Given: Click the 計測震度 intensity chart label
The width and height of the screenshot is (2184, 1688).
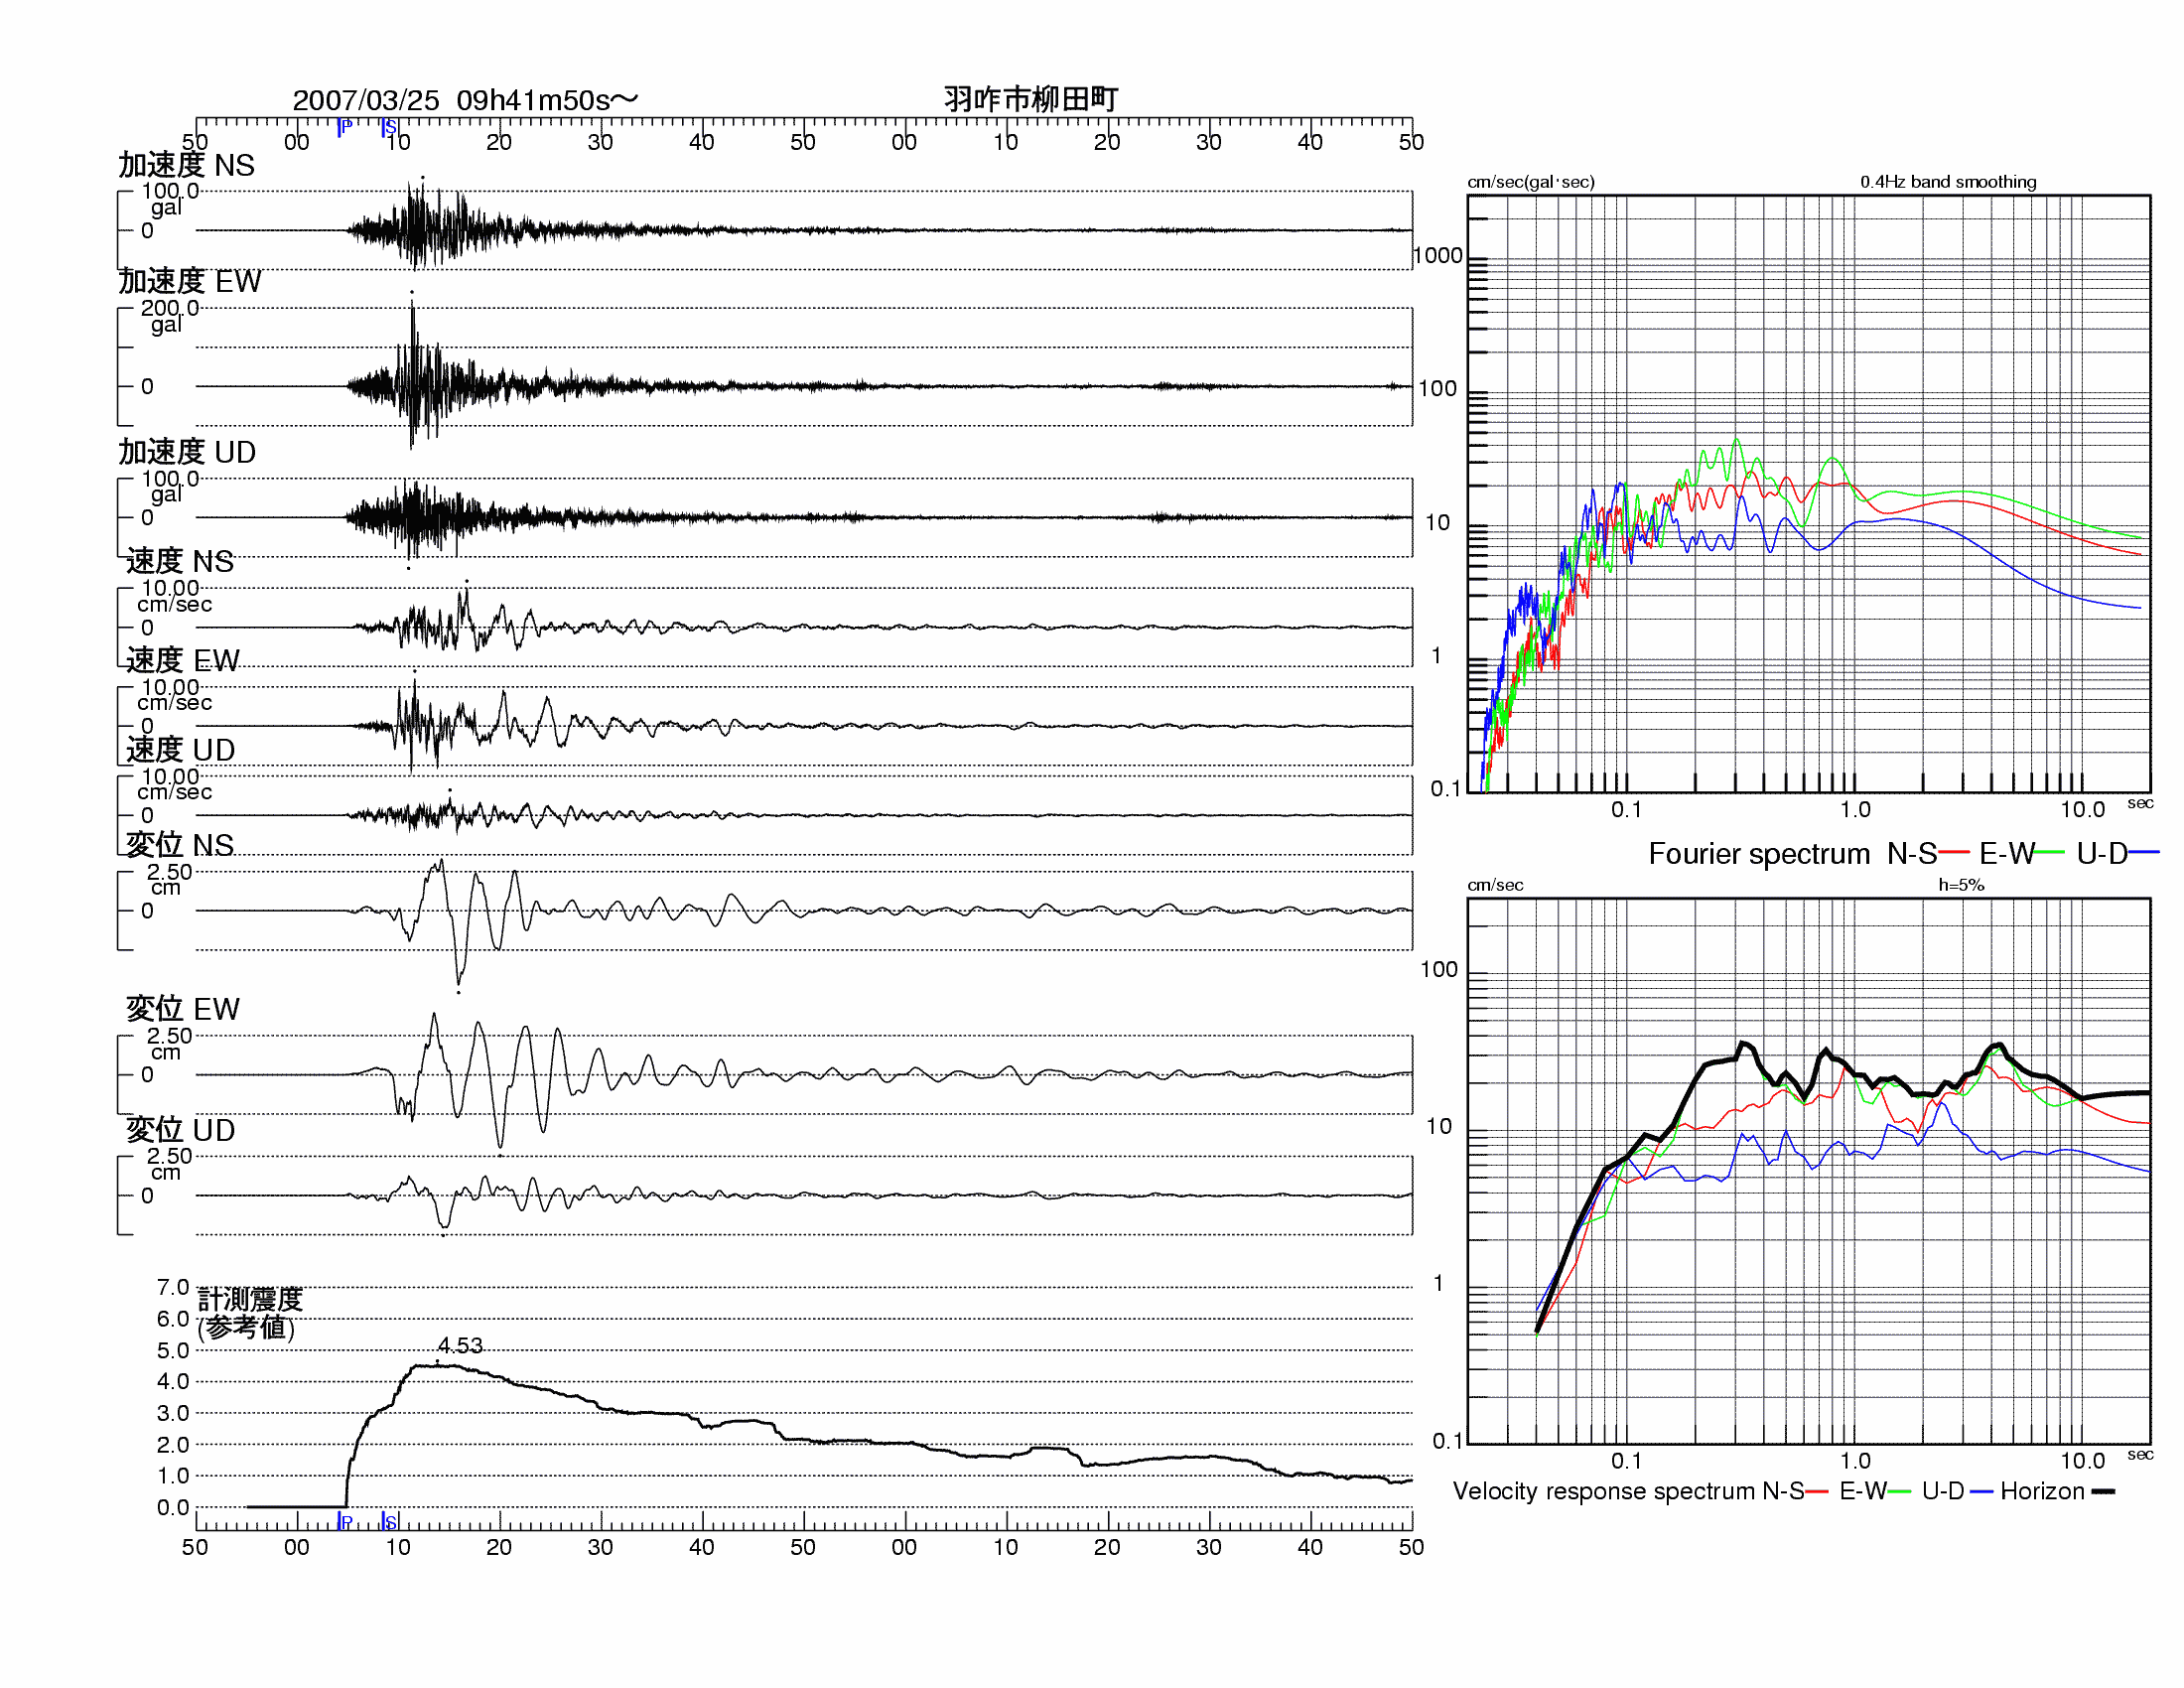Looking at the screenshot, I should [250, 1299].
